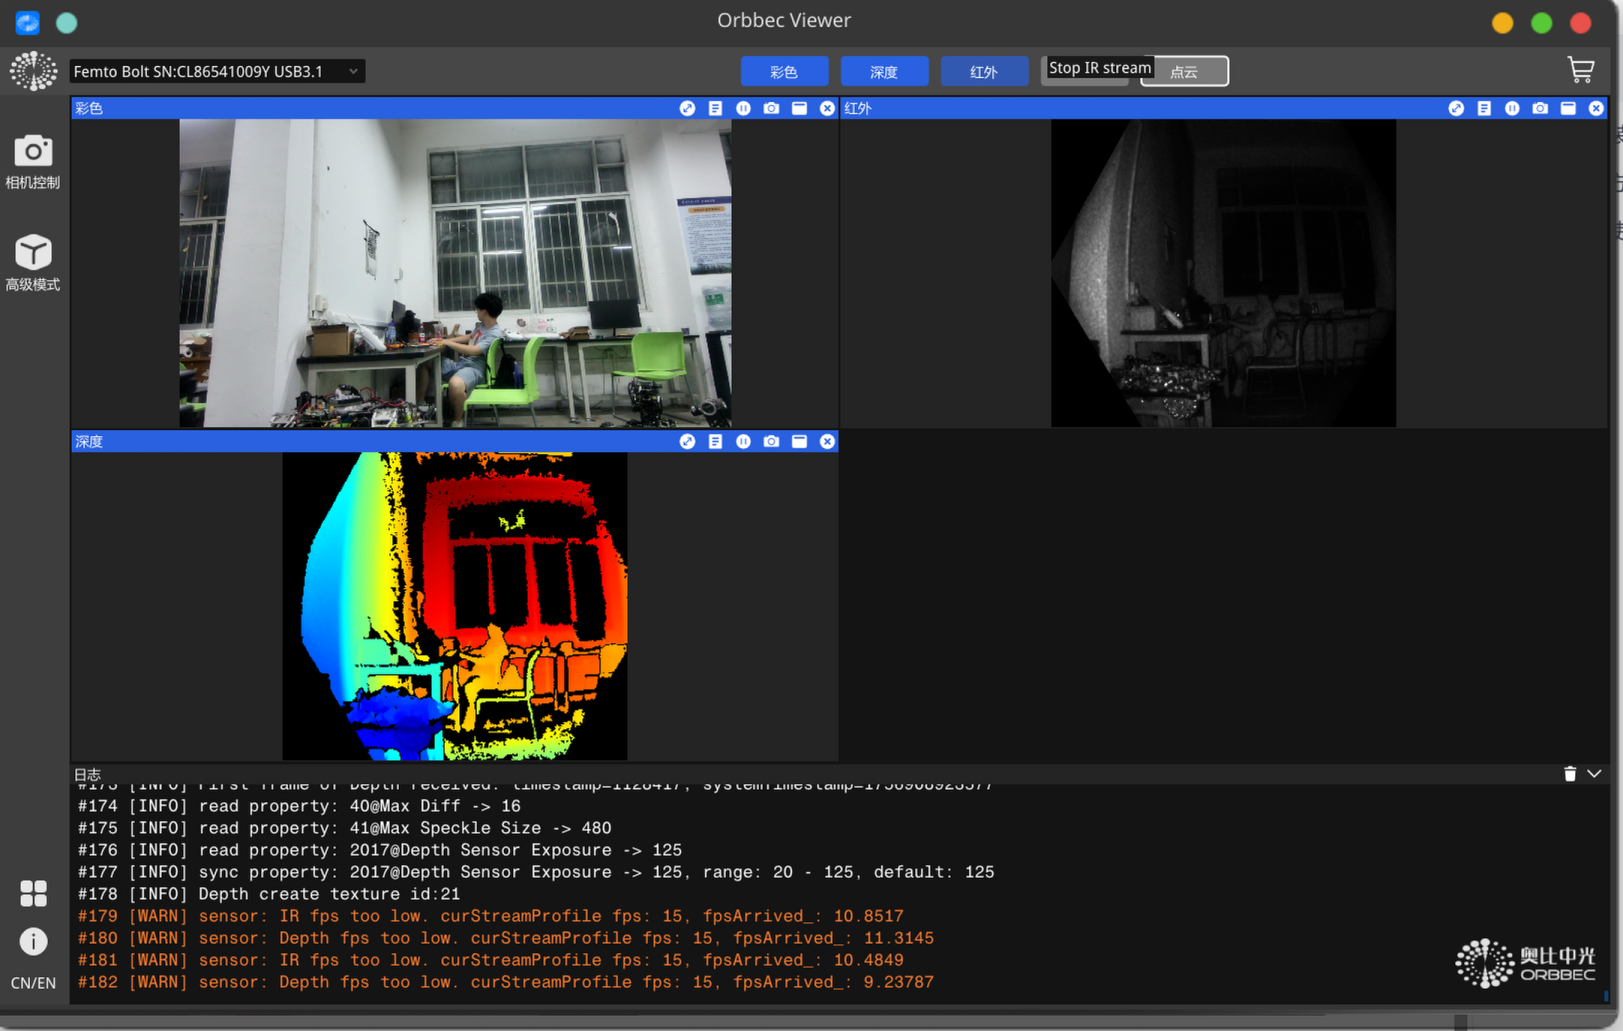Click the 彩色 panel title label
This screenshot has height=1031, width=1623.
(89, 108)
